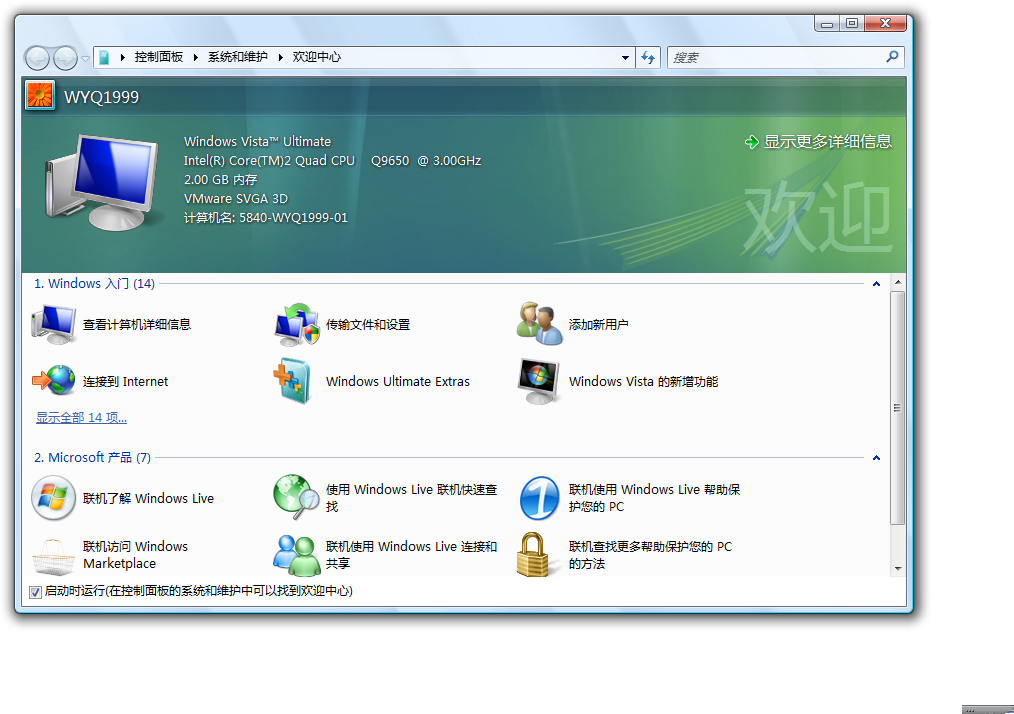Click 显示更多详细信息 link

click(x=828, y=142)
